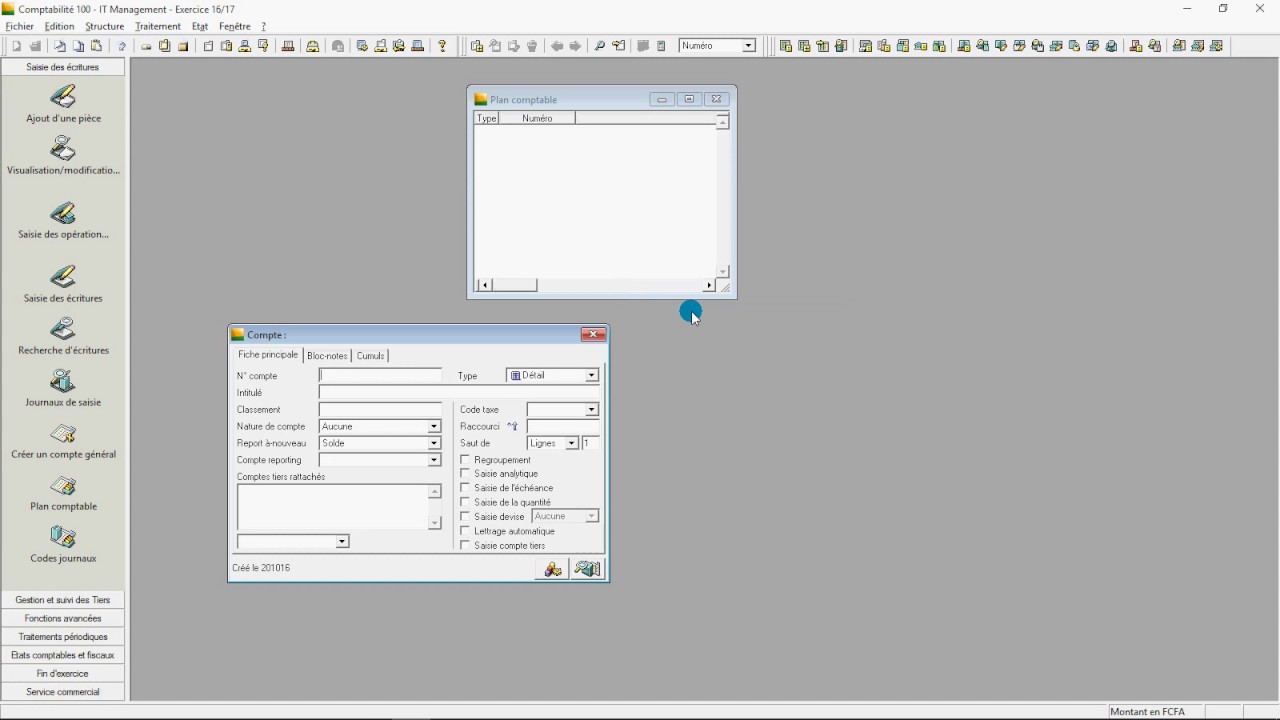Open the Etat menu
The height and width of the screenshot is (720, 1280).
tap(200, 26)
